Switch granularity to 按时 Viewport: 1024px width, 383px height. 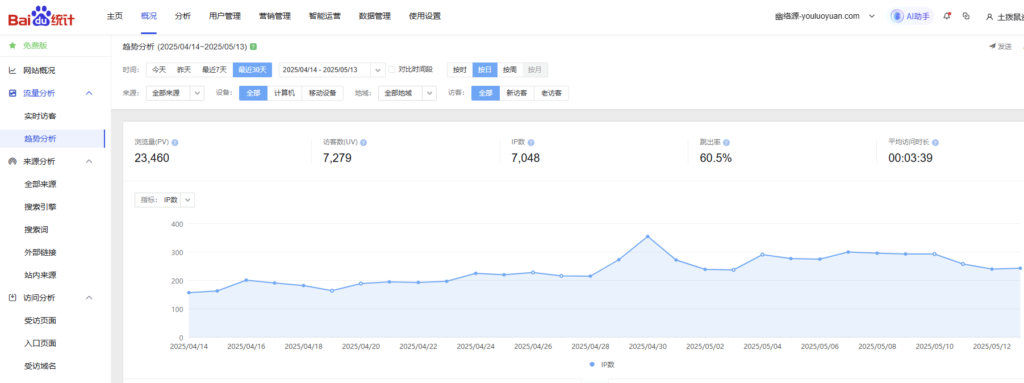(460, 70)
